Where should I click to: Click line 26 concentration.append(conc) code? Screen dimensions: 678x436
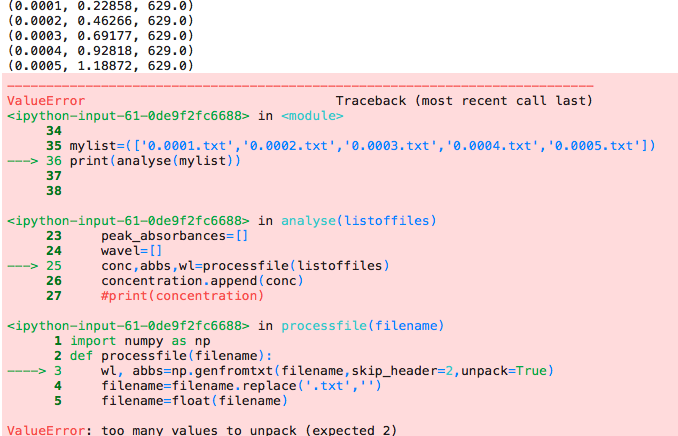pos(202,281)
